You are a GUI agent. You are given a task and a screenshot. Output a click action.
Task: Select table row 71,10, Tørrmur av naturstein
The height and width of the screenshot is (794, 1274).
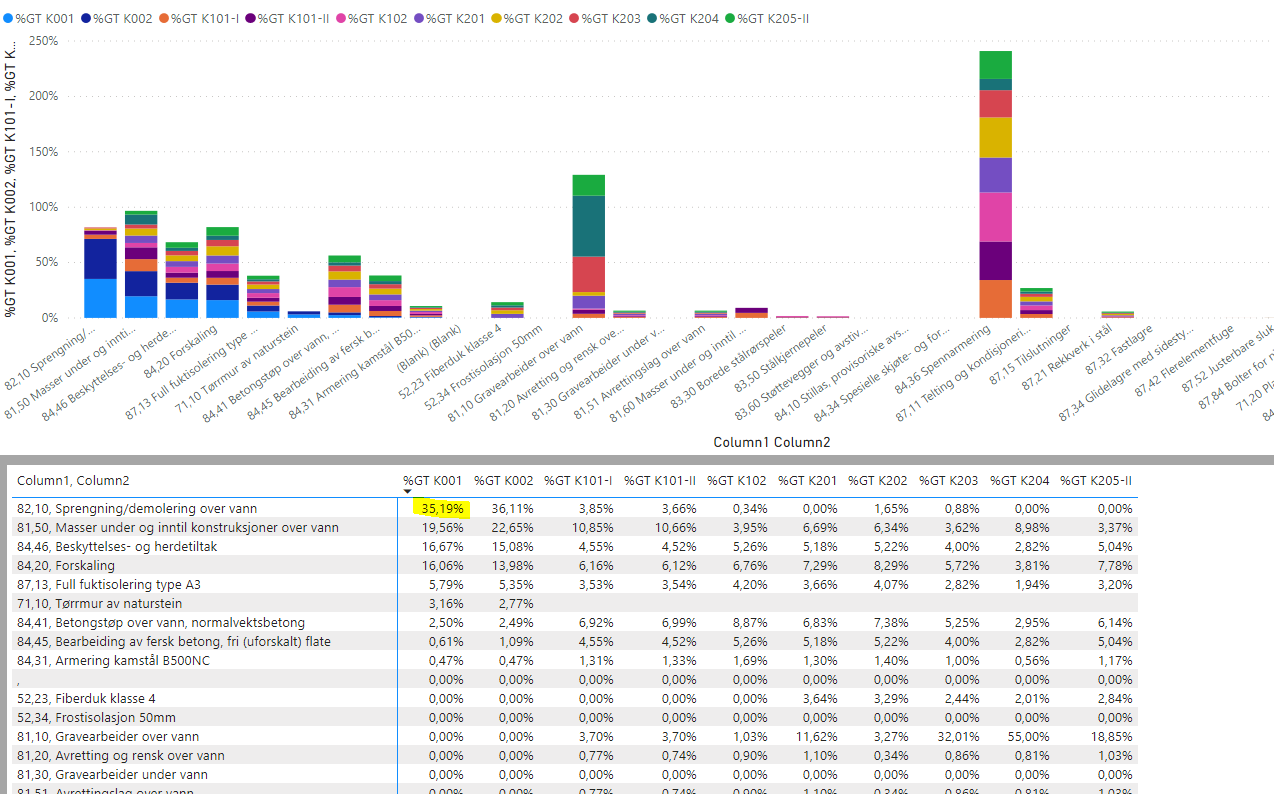[x=575, y=603]
